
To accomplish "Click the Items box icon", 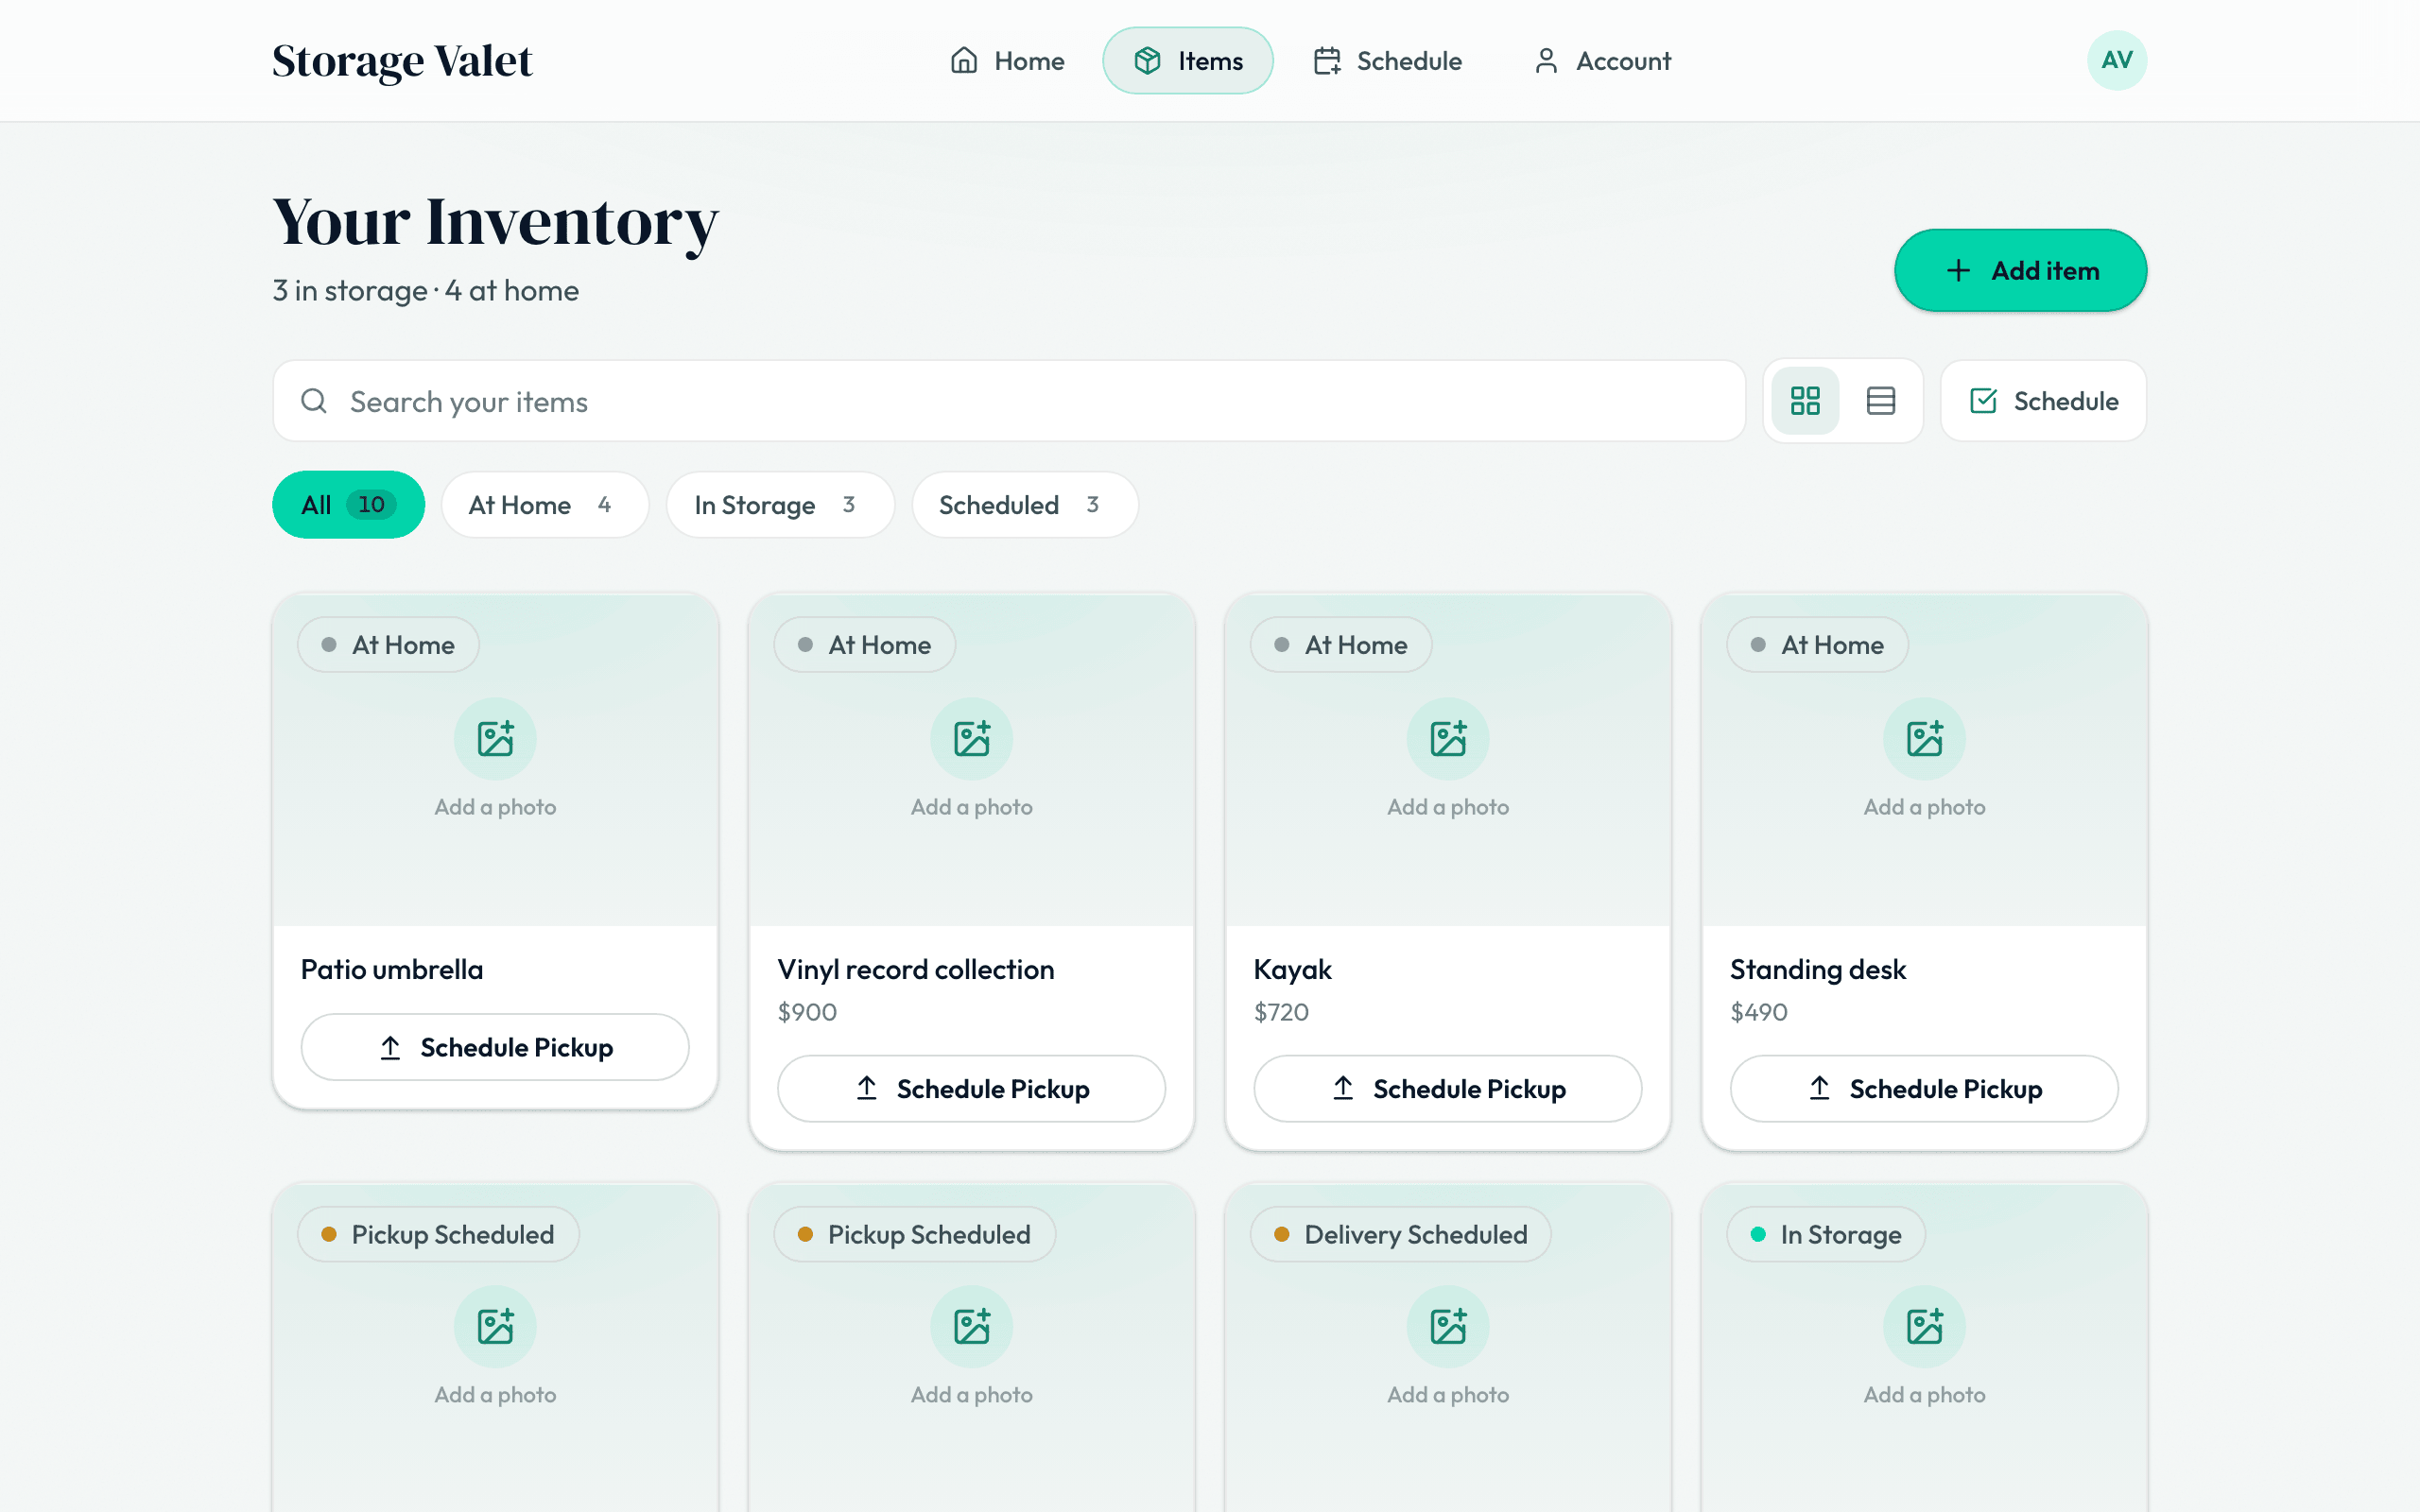I will pos(1147,61).
